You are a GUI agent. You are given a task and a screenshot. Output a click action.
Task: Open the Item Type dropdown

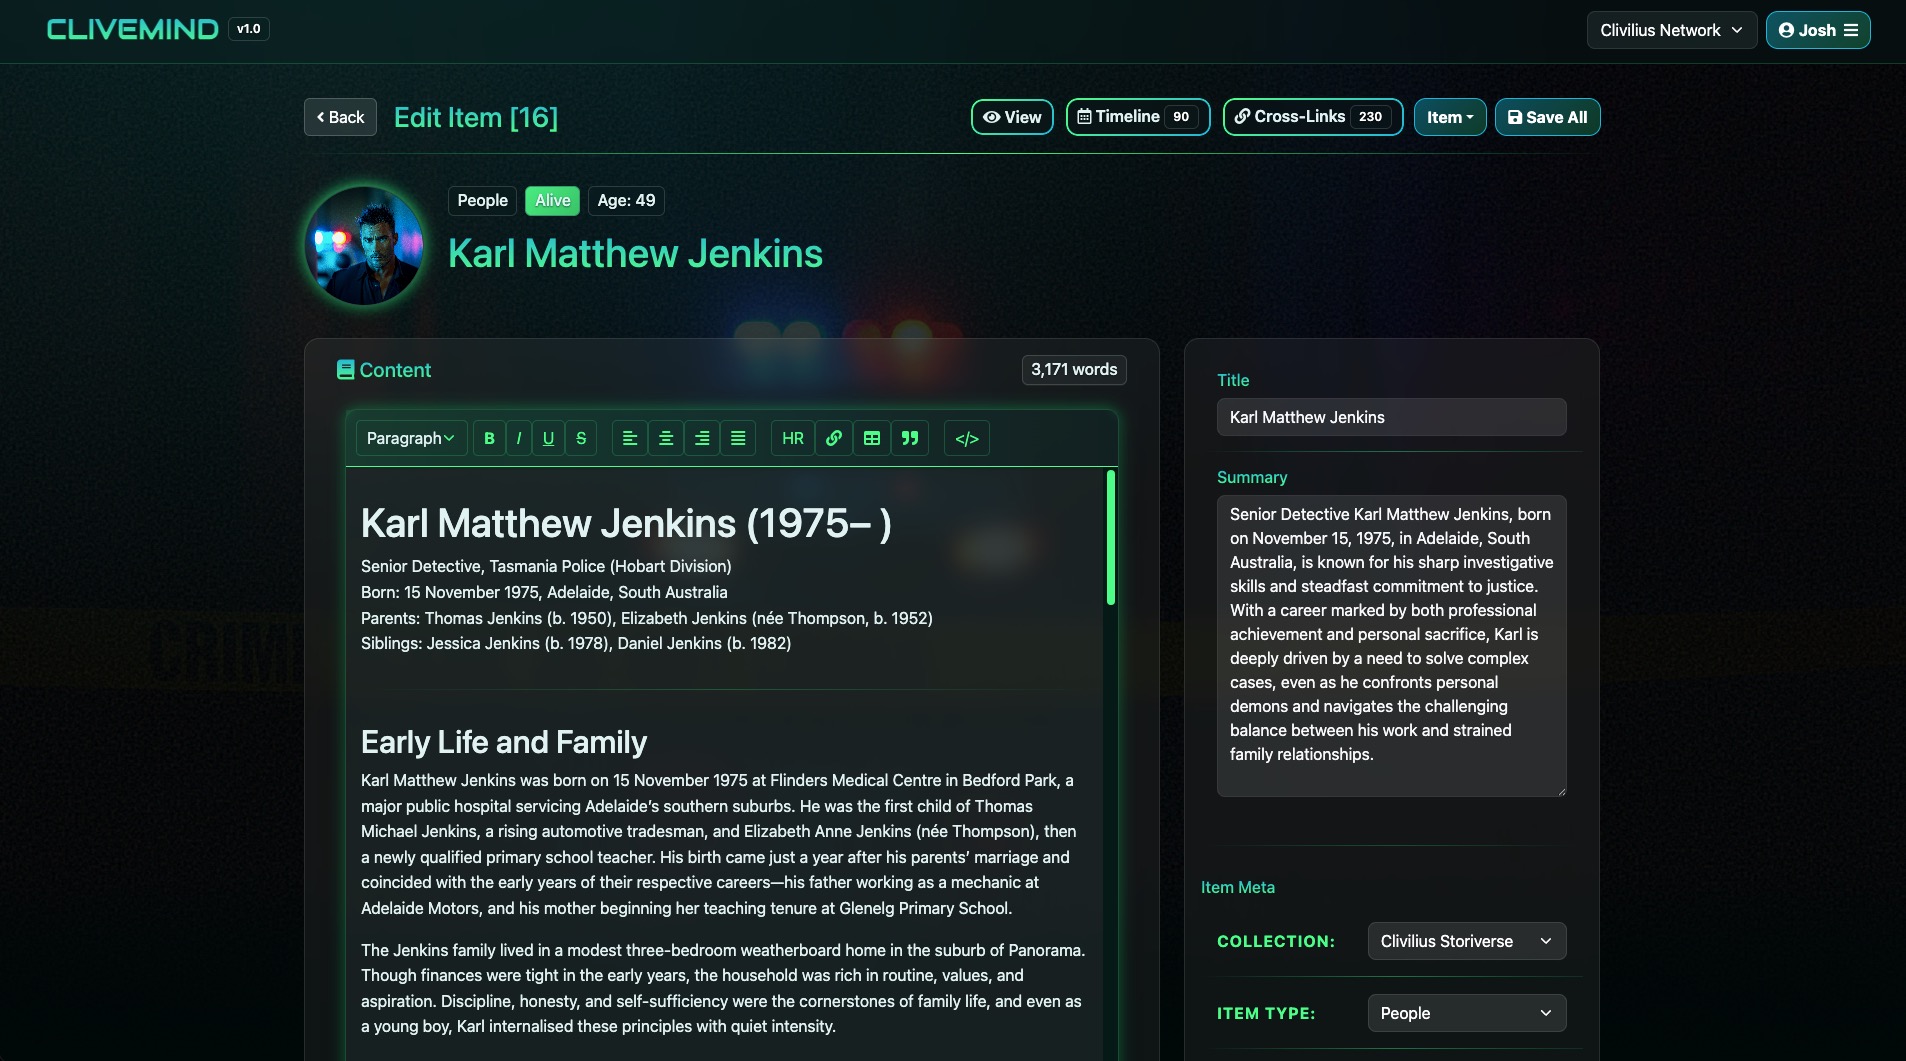(x=1466, y=1013)
